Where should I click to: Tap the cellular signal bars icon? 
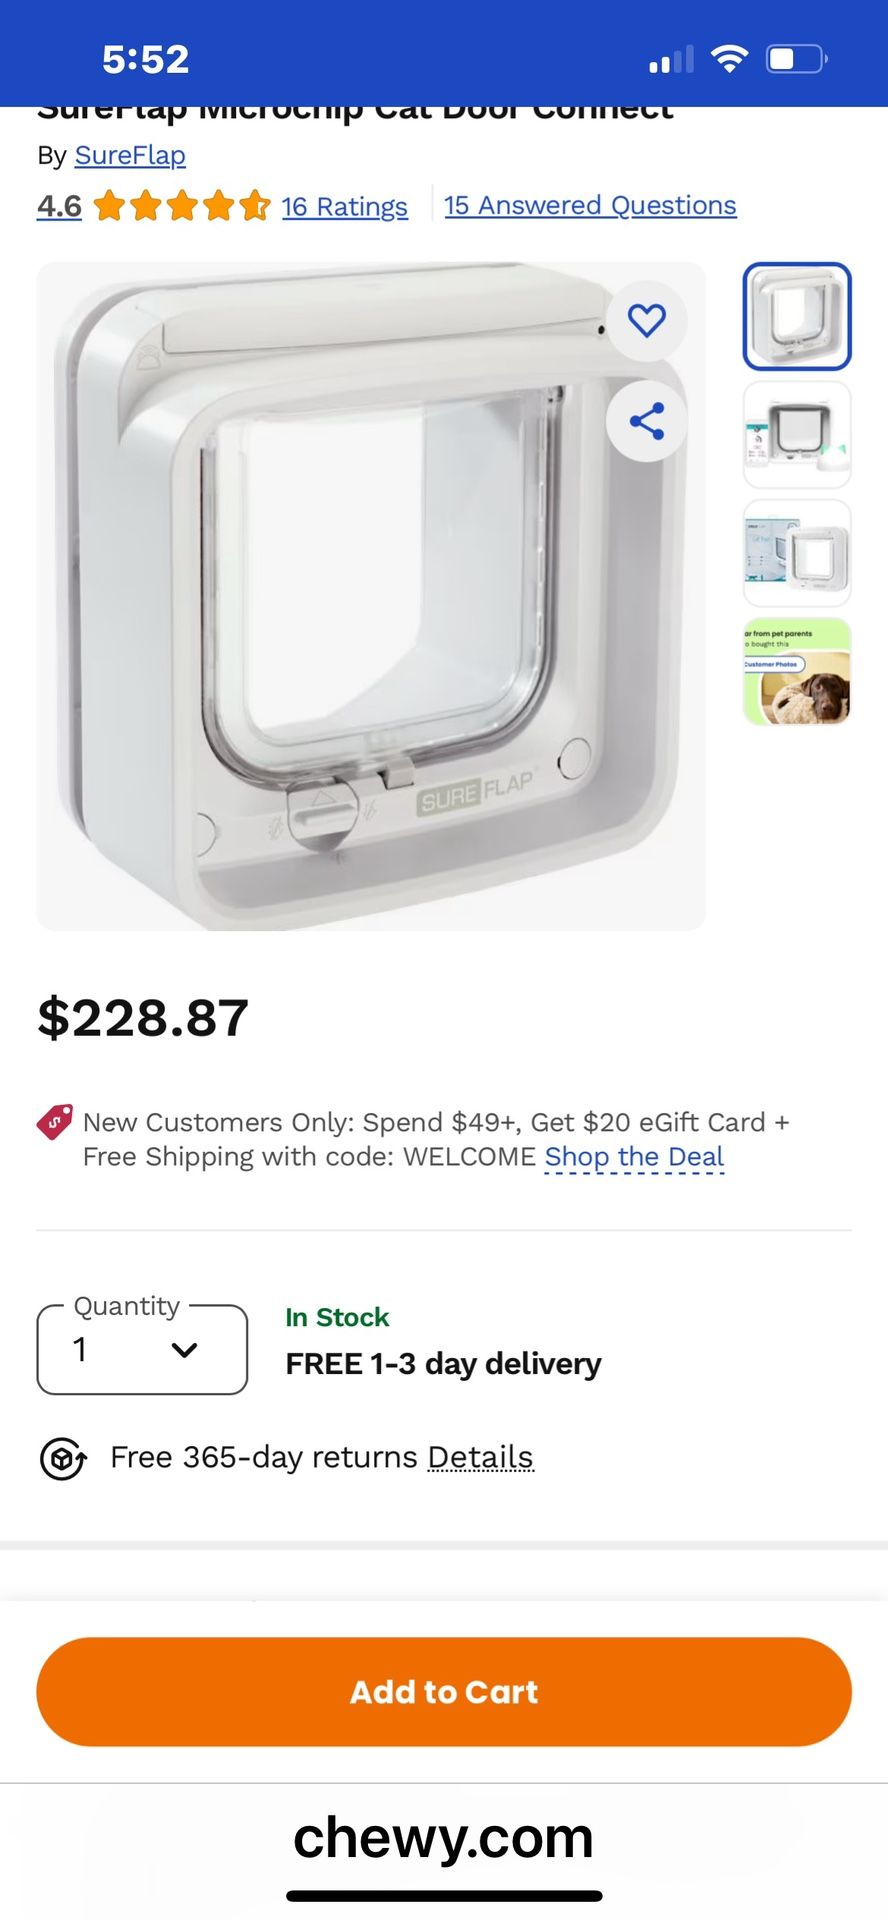click(671, 60)
